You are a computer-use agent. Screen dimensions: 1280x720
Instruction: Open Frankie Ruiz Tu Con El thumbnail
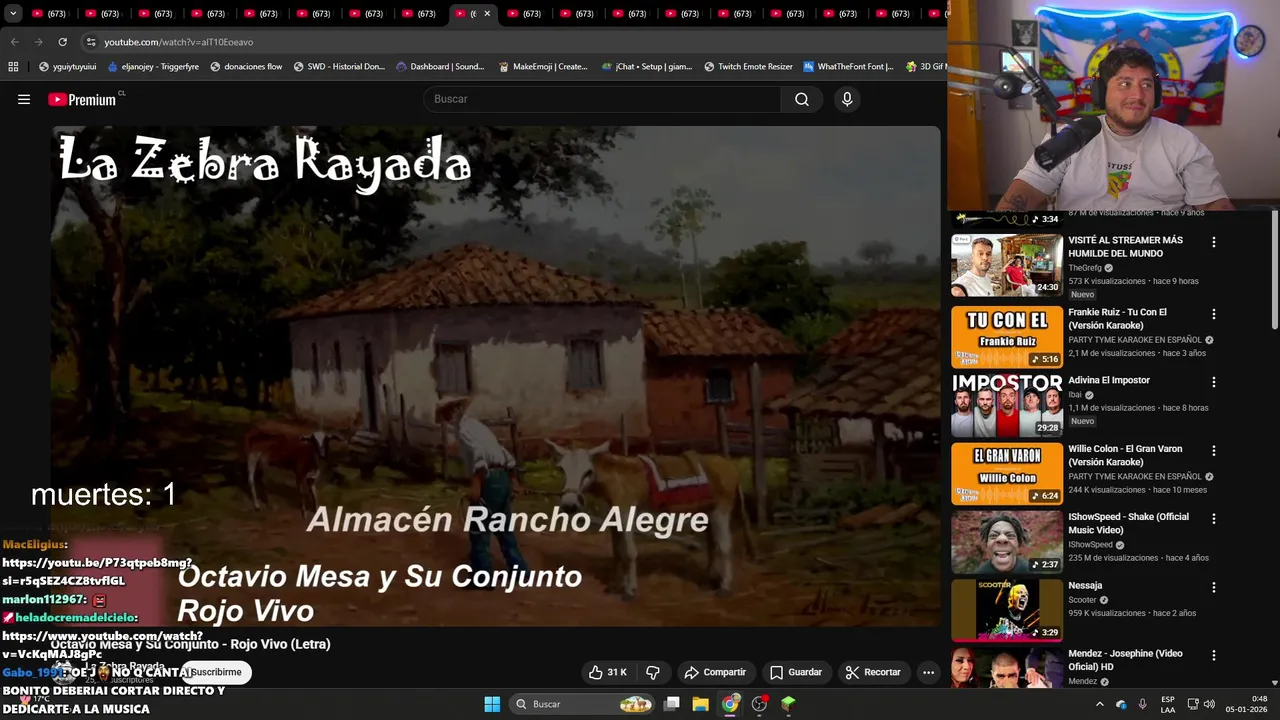1006,336
